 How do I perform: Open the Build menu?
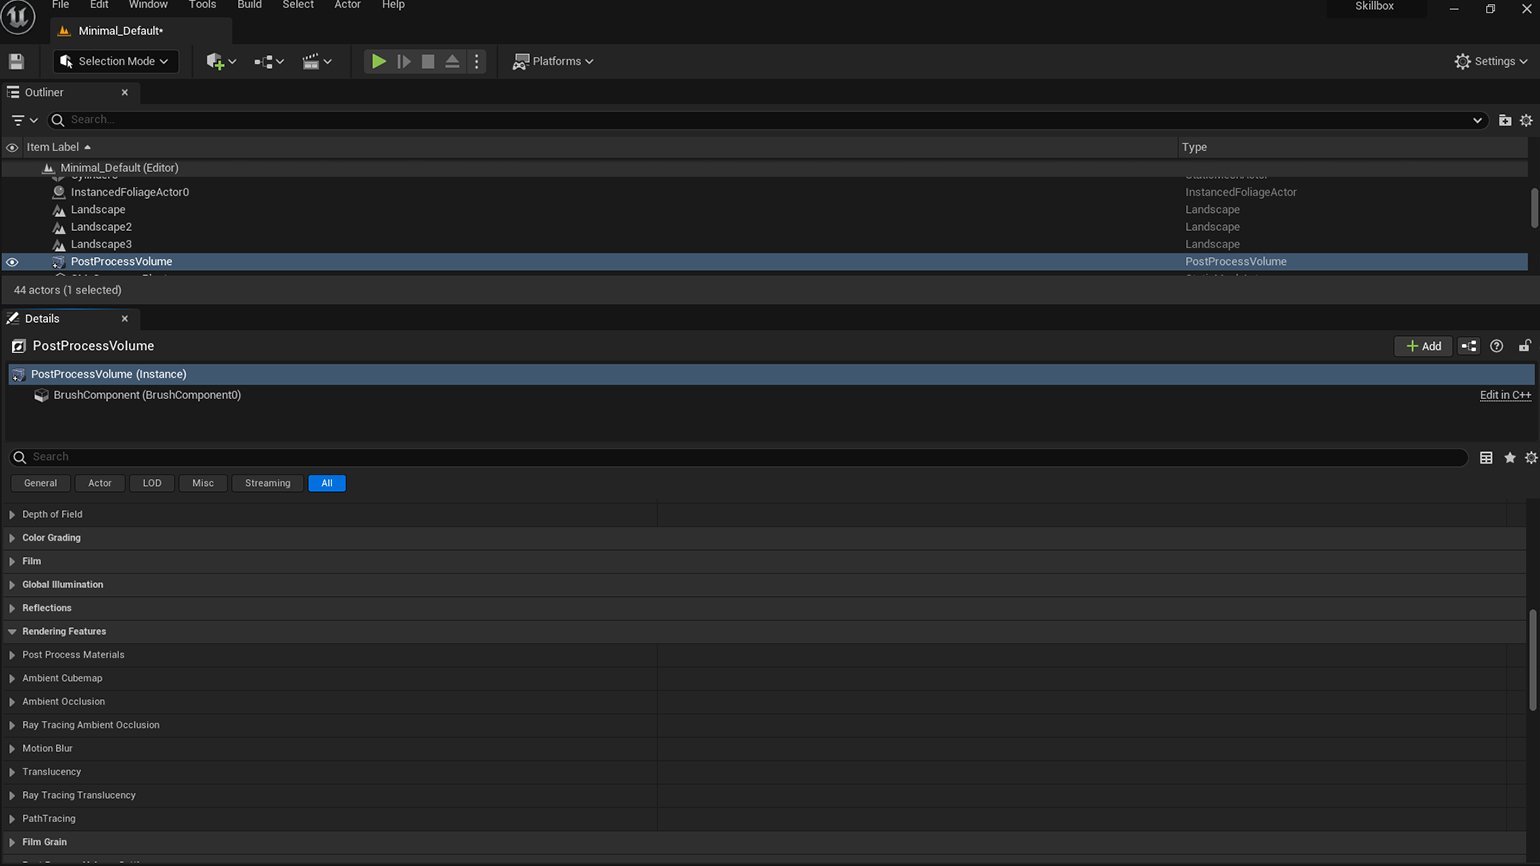(x=249, y=5)
